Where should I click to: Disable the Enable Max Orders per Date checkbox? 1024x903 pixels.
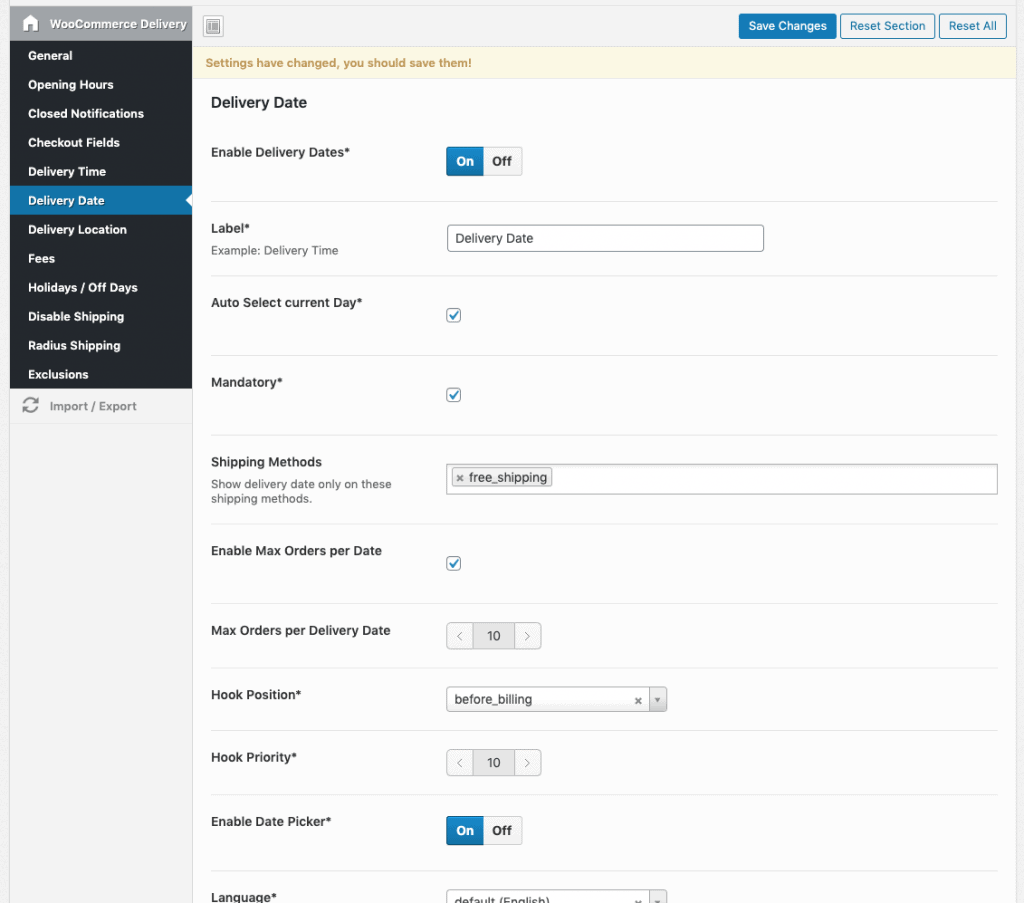[454, 564]
